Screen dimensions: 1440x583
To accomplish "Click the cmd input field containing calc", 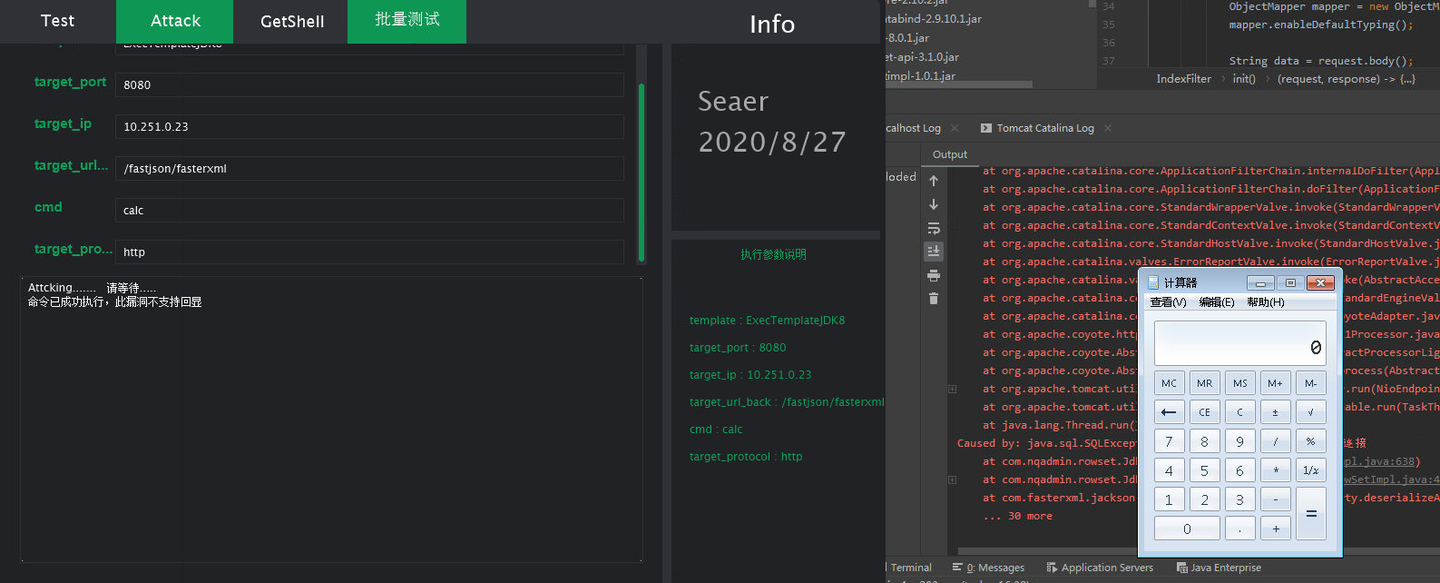I will [x=369, y=210].
